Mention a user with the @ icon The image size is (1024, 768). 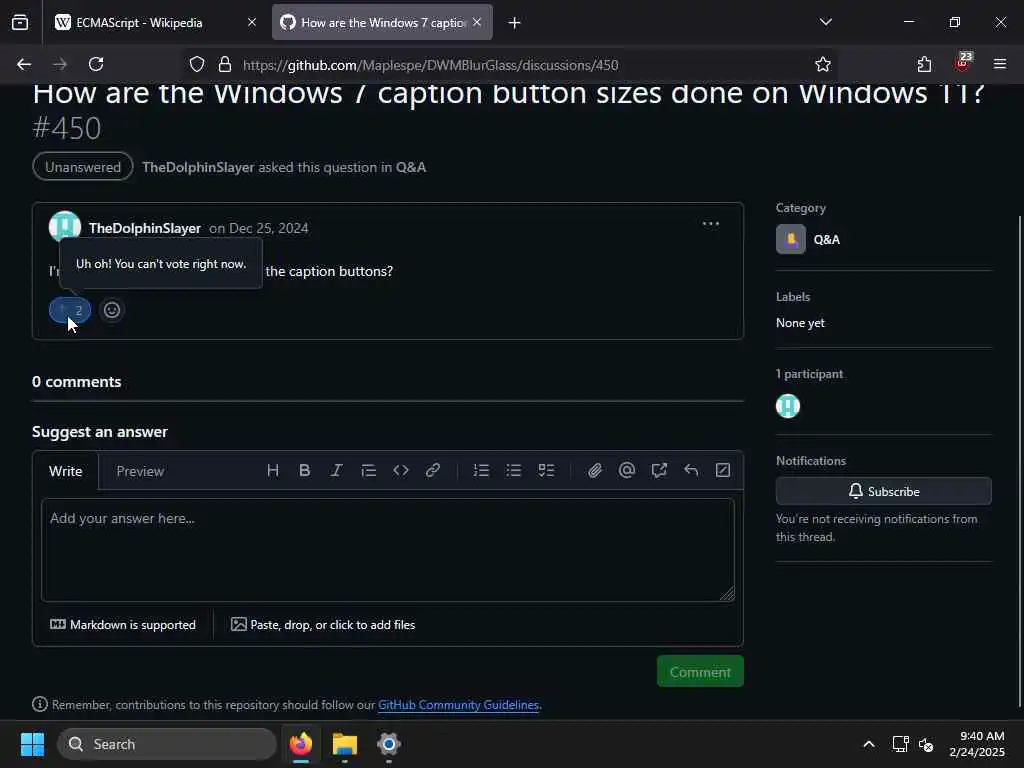tap(626, 470)
